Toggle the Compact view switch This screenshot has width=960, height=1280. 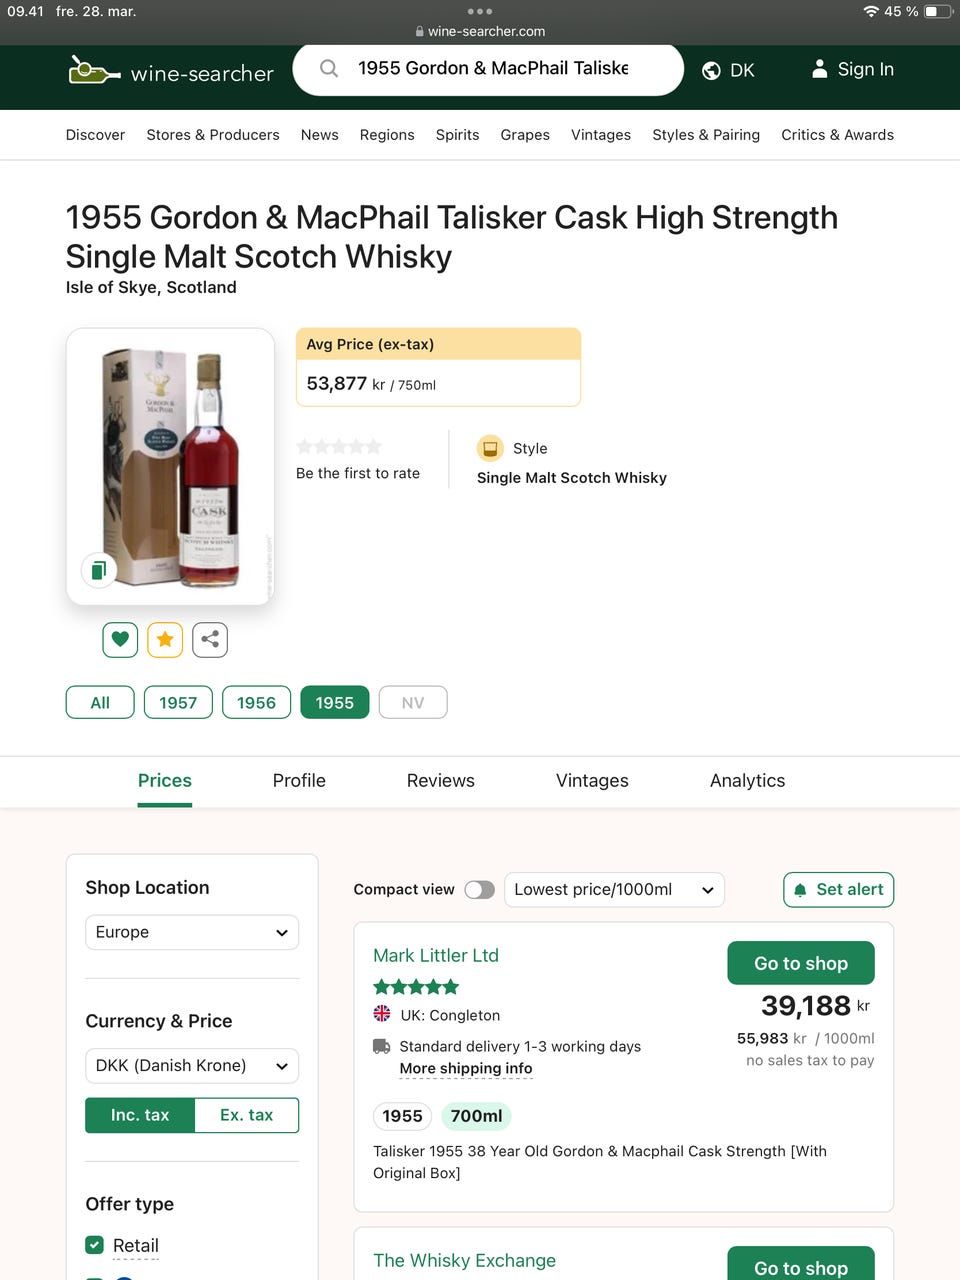pyautogui.click(x=479, y=890)
